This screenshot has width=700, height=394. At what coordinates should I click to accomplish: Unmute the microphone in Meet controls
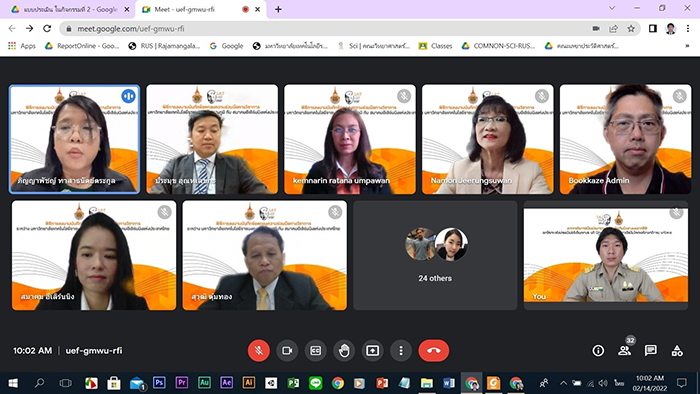tap(258, 351)
